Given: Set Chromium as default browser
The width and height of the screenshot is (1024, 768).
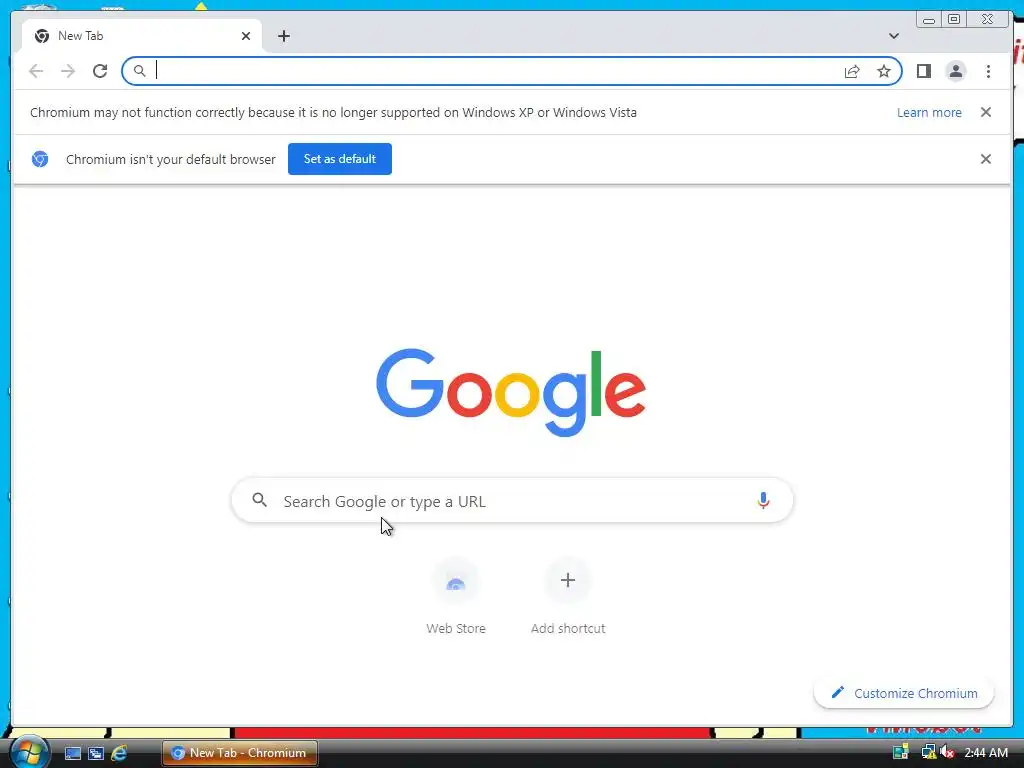Looking at the screenshot, I should click(340, 159).
